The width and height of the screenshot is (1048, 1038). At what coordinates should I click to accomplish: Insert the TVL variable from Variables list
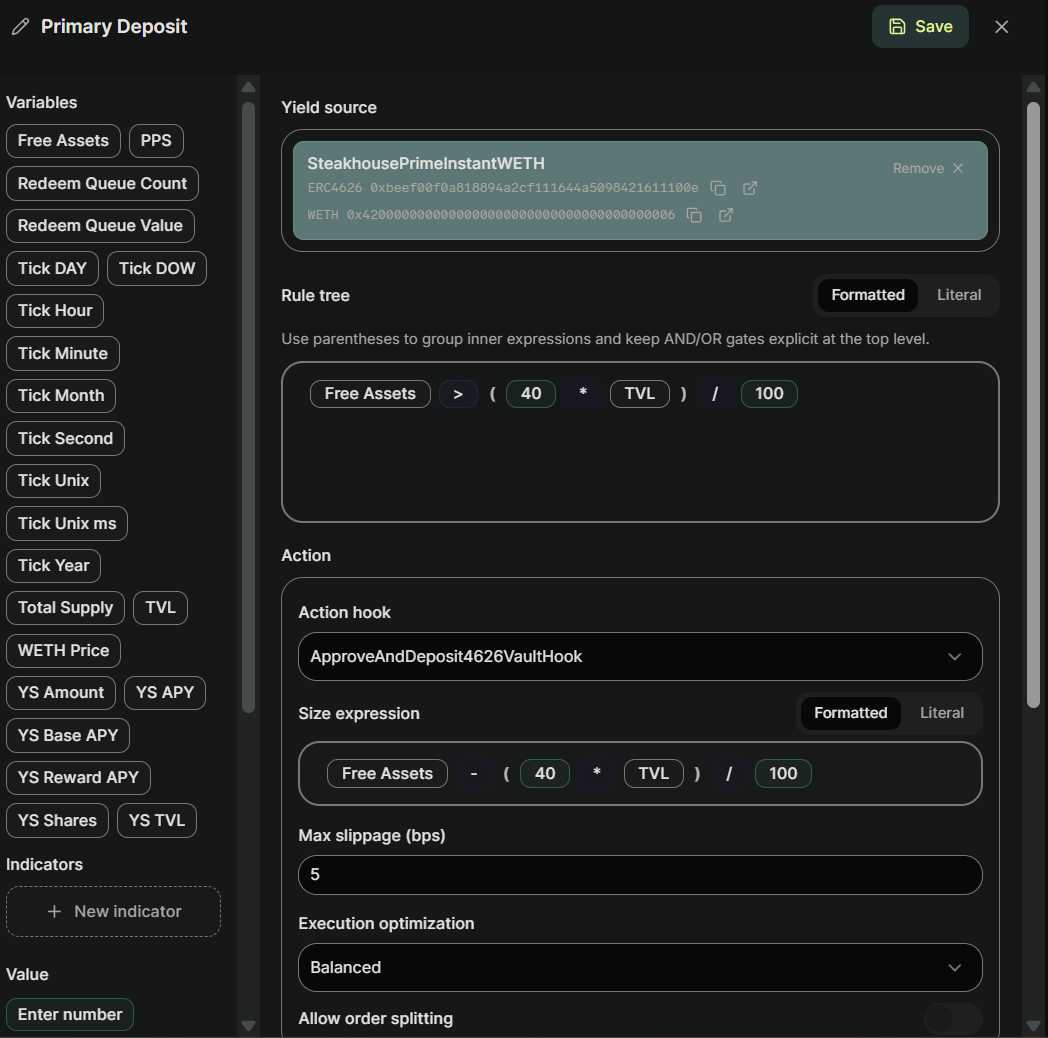click(x=160, y=608)
